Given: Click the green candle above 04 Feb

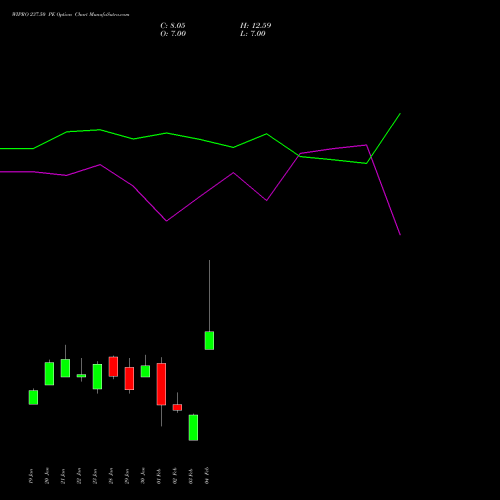Looking at the screenshot, I should tap(209, 340).
